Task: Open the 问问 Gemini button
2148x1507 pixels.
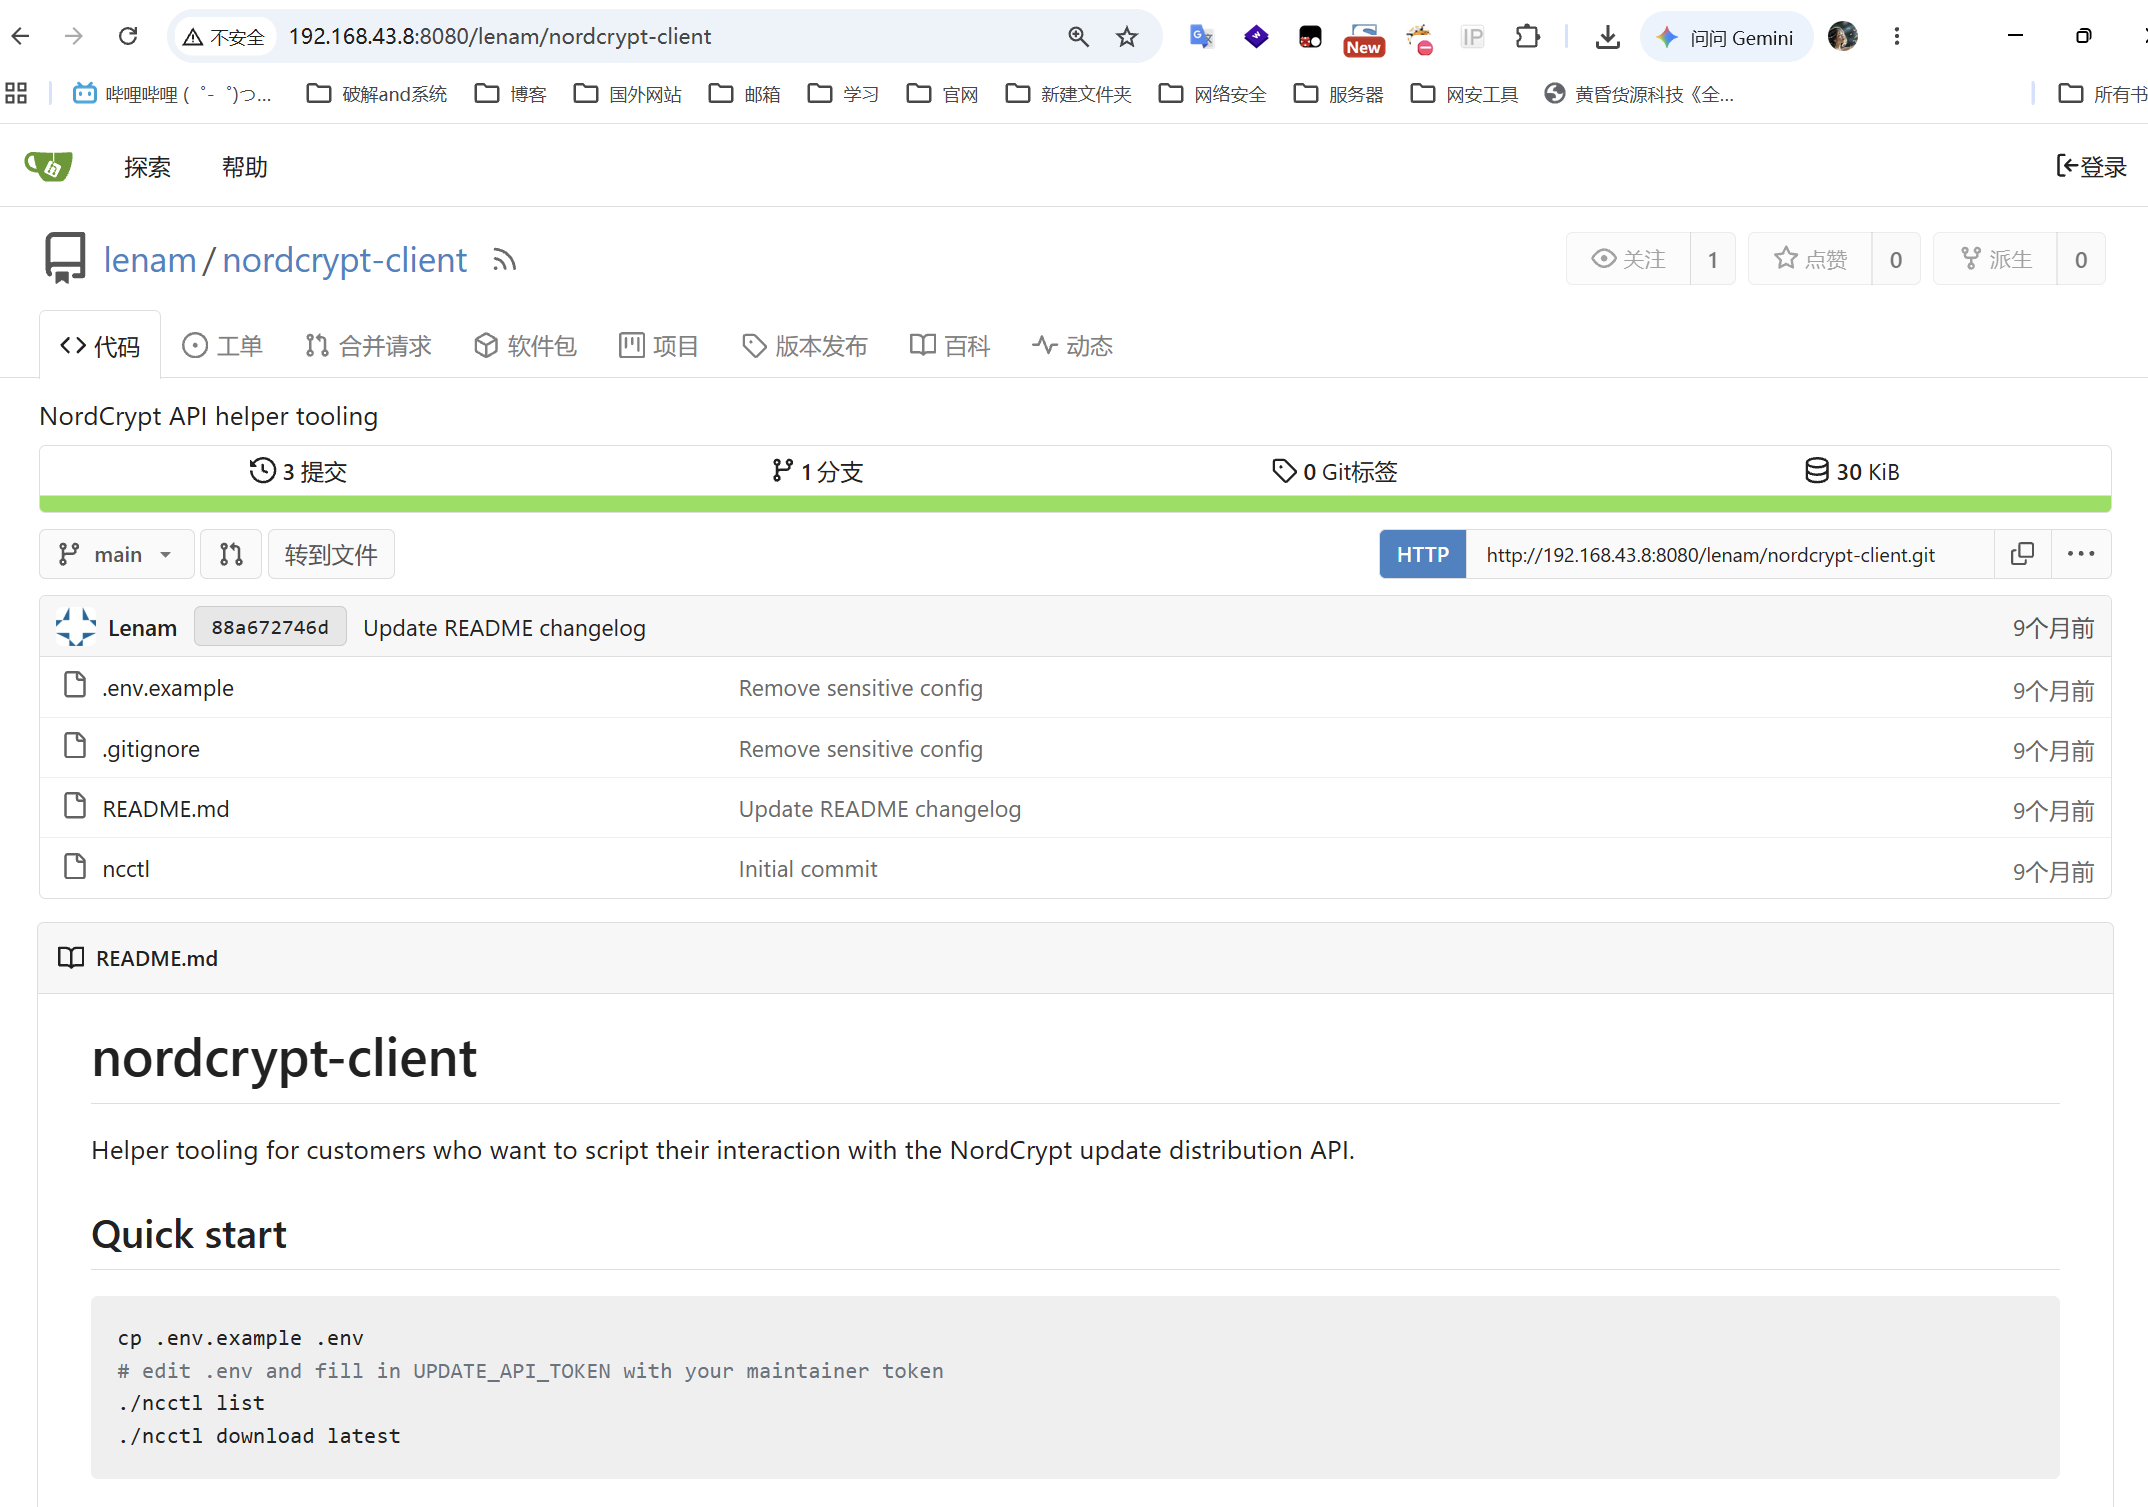Action: pos(1726,37)
